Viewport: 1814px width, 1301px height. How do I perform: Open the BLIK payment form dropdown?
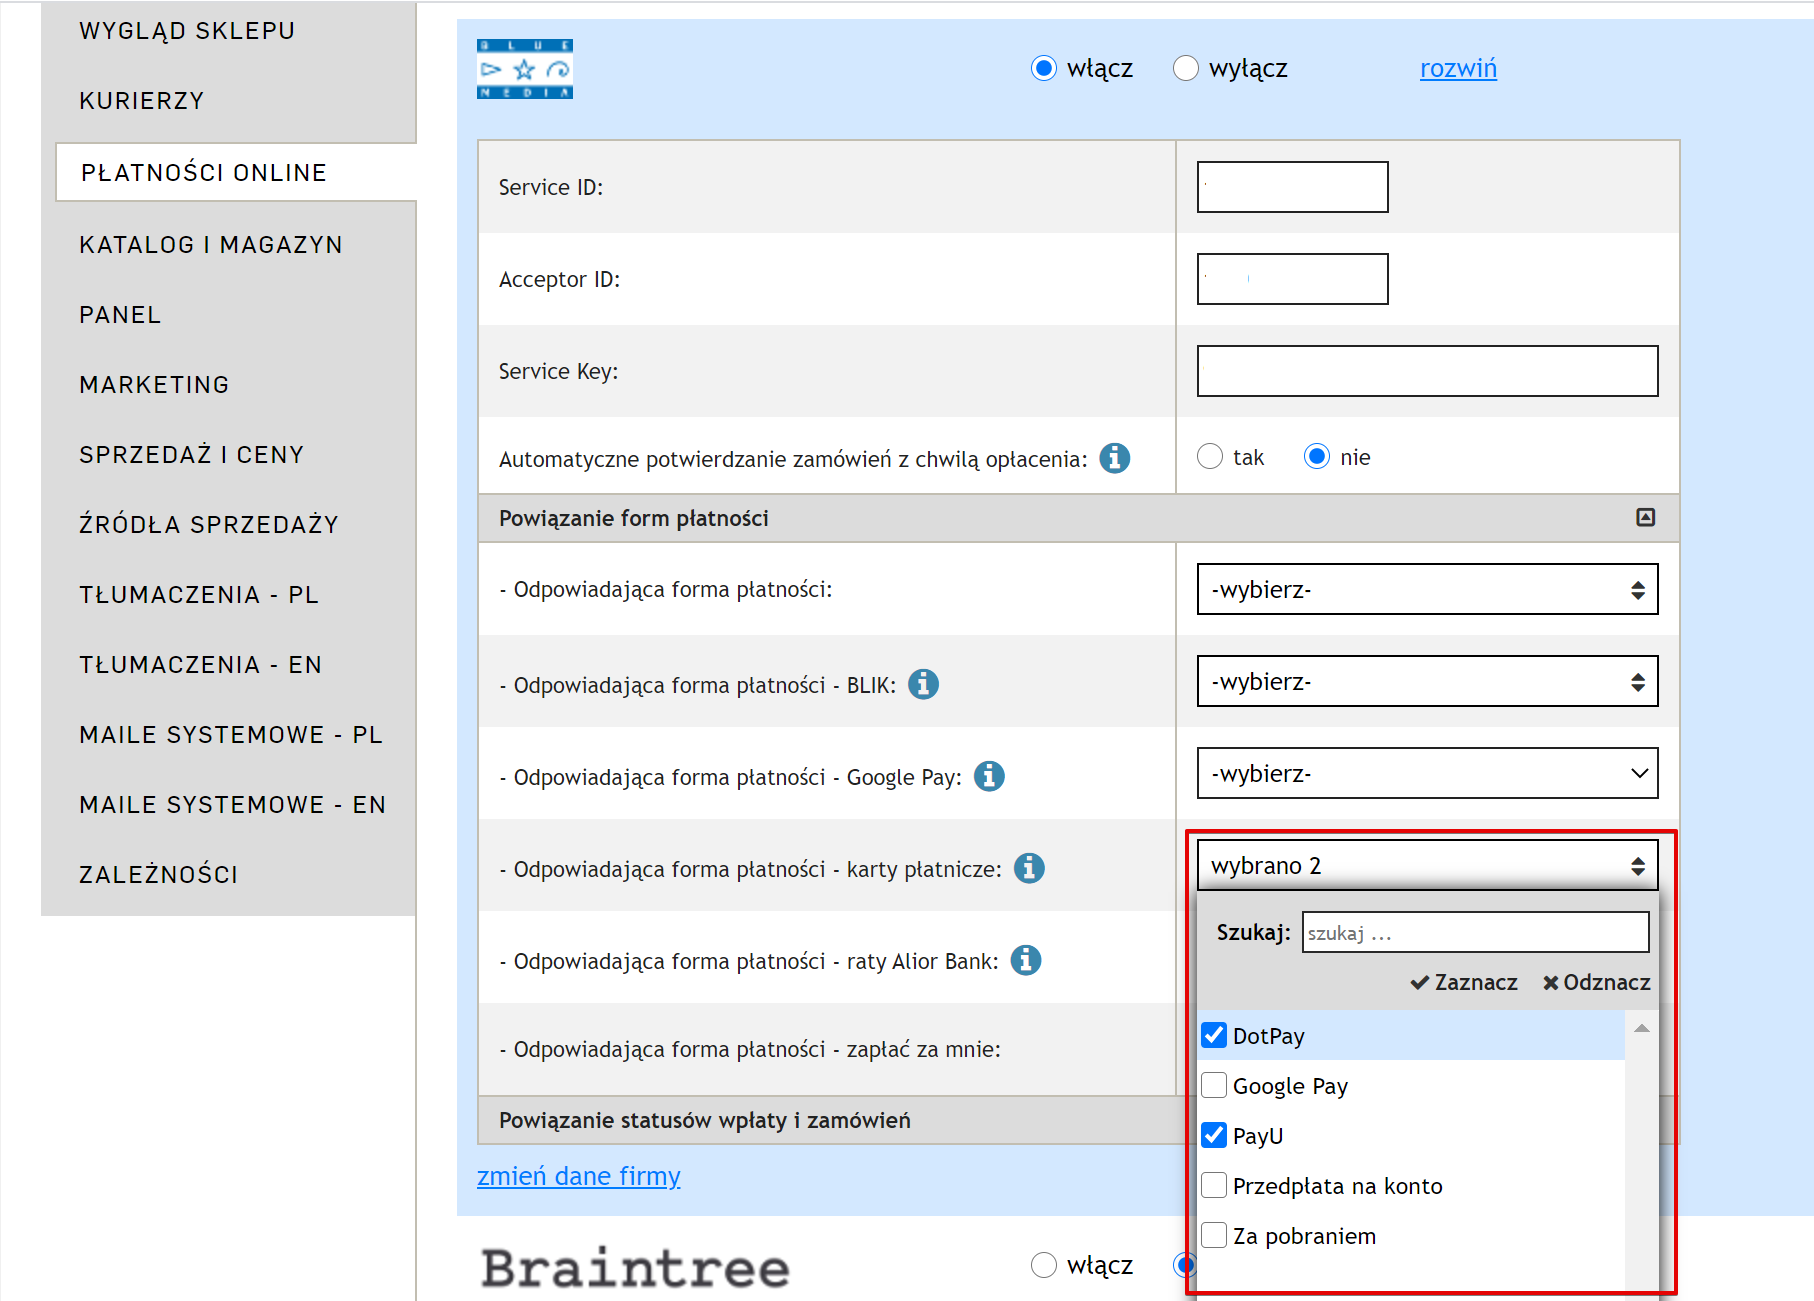1427,681
